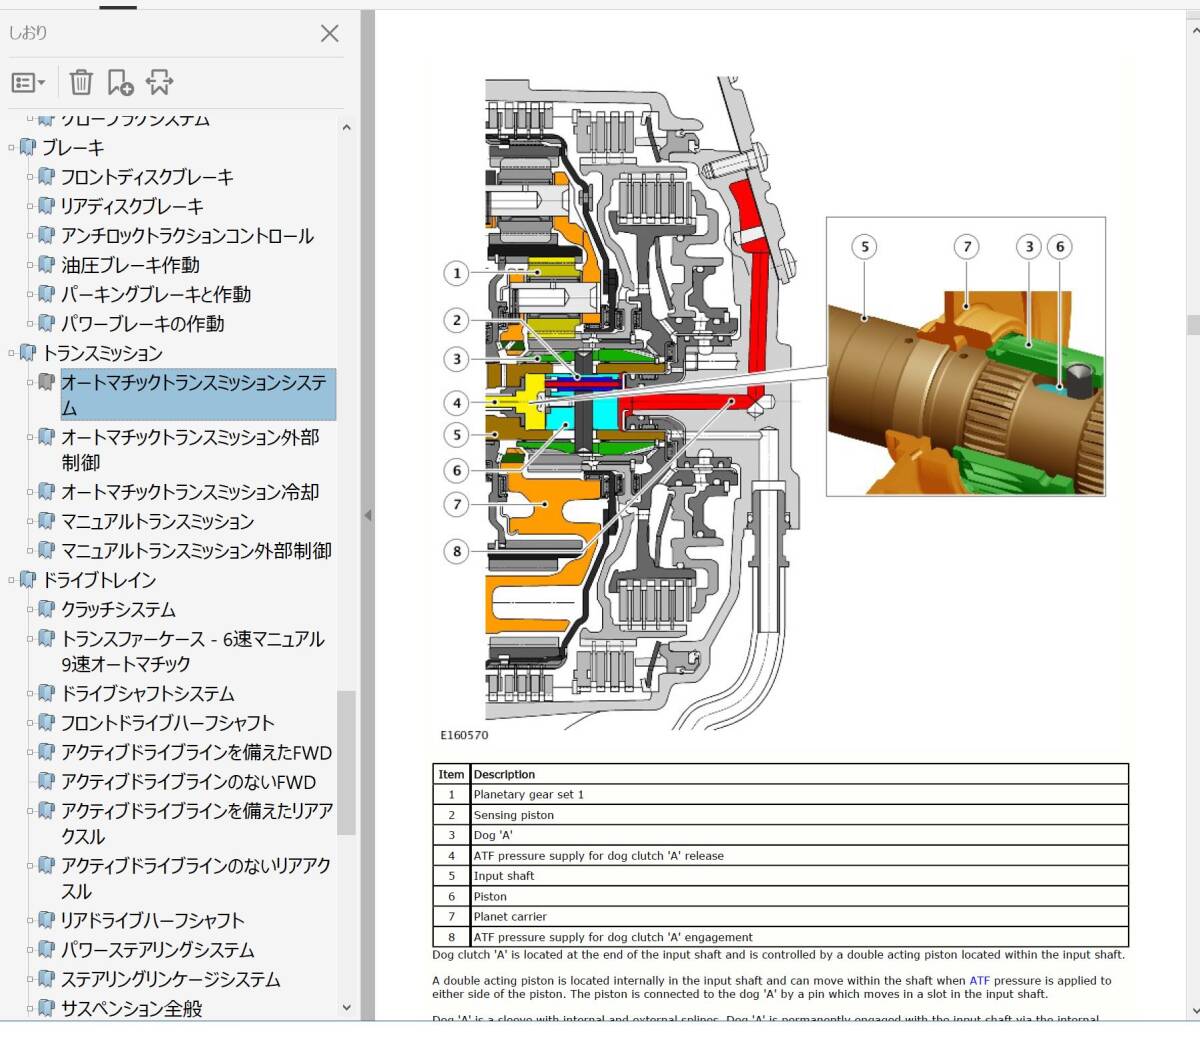1200x1042 pixels.
Task: Collapse the トランスミッション bookmark group
Action: coord(11,353)
